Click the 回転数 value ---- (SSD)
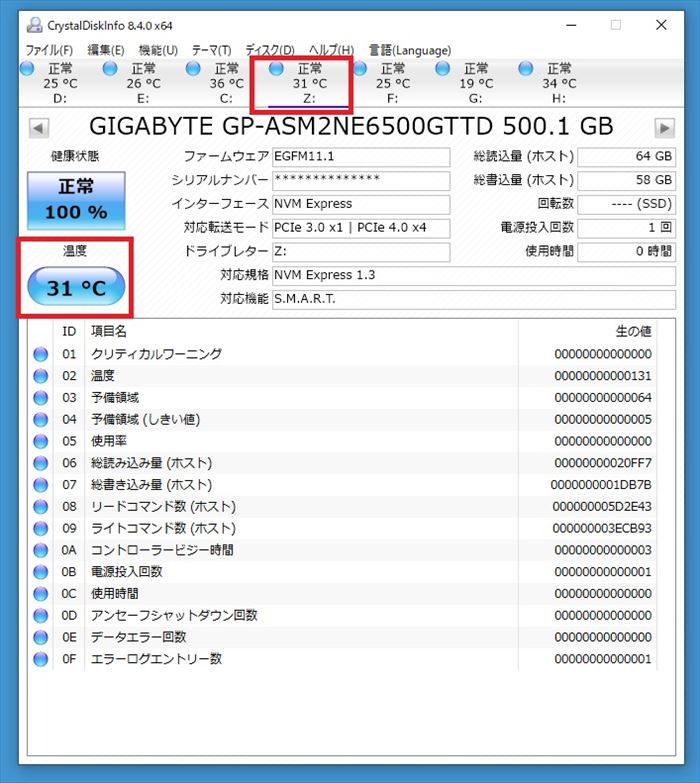This screenshot has height=783, width=700. [x=627, y=204]
